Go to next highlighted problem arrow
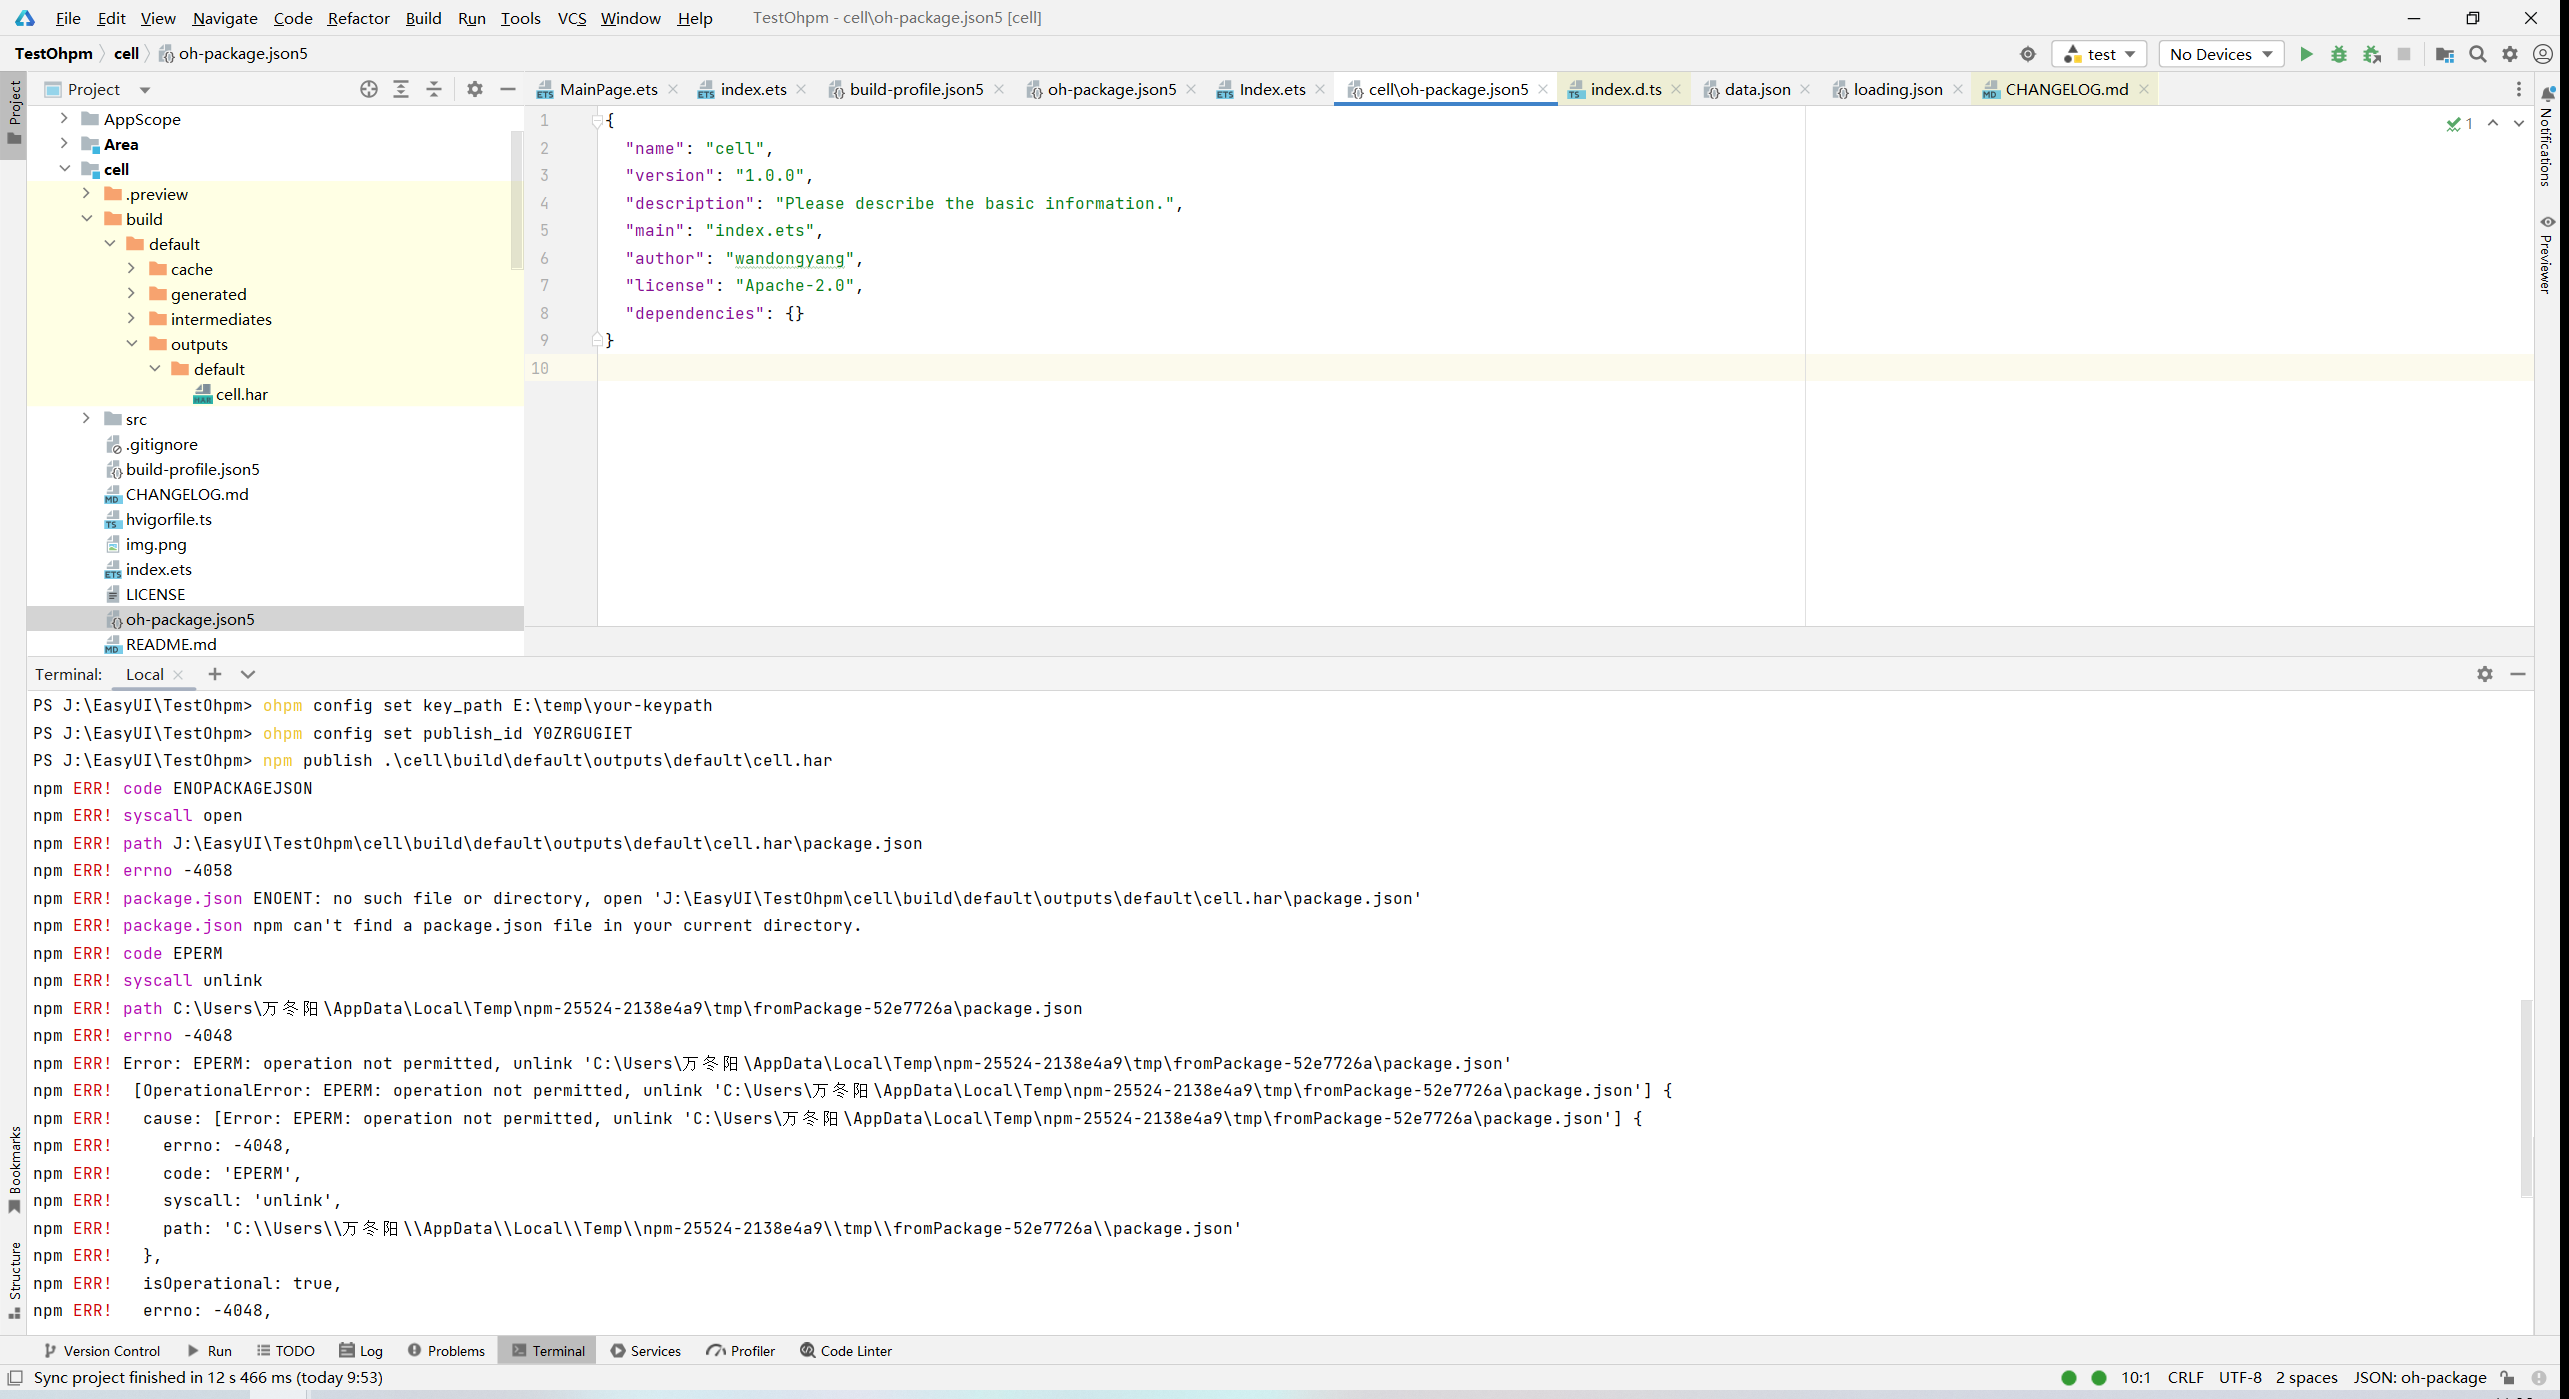The image size is (2569, 1399). [2519, 124]
